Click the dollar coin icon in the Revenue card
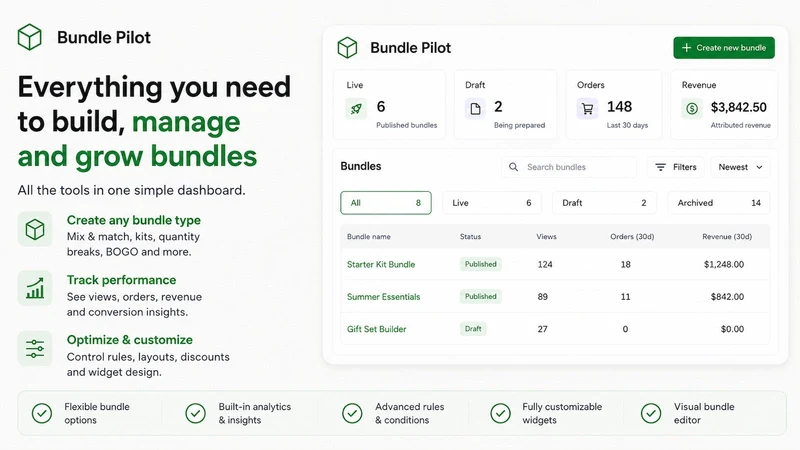 tap(692, 109)
